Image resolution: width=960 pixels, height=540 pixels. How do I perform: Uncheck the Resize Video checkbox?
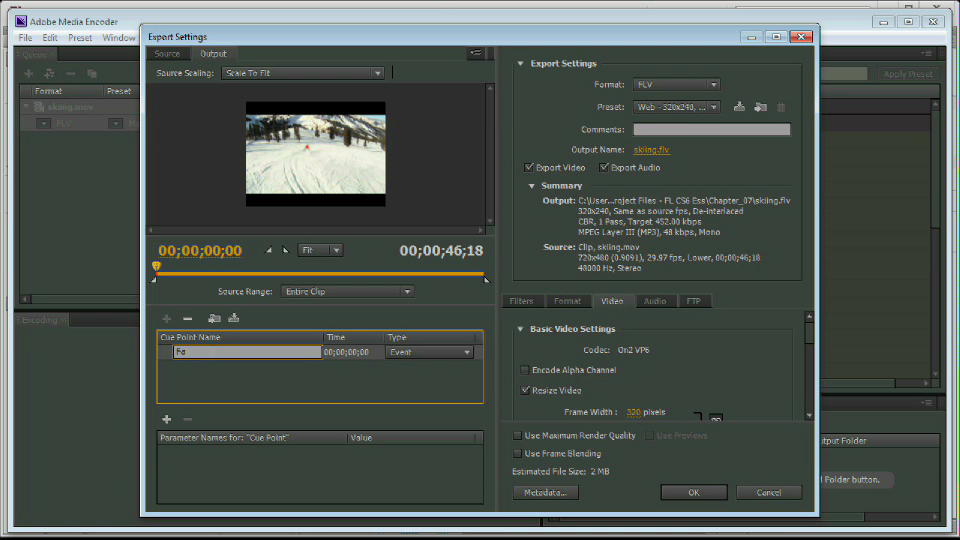click(x=525, y=390)
